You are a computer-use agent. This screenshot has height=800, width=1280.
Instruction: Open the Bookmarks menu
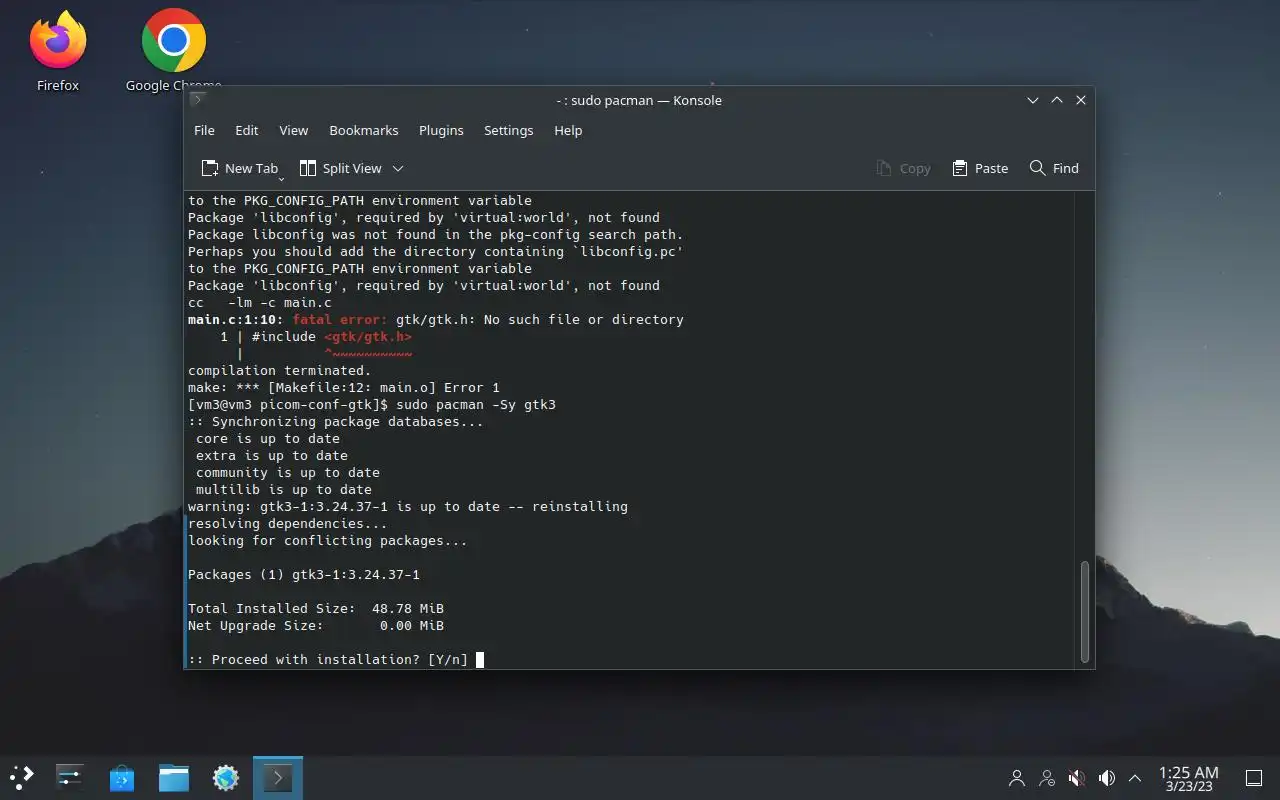(x=364, y=130)
